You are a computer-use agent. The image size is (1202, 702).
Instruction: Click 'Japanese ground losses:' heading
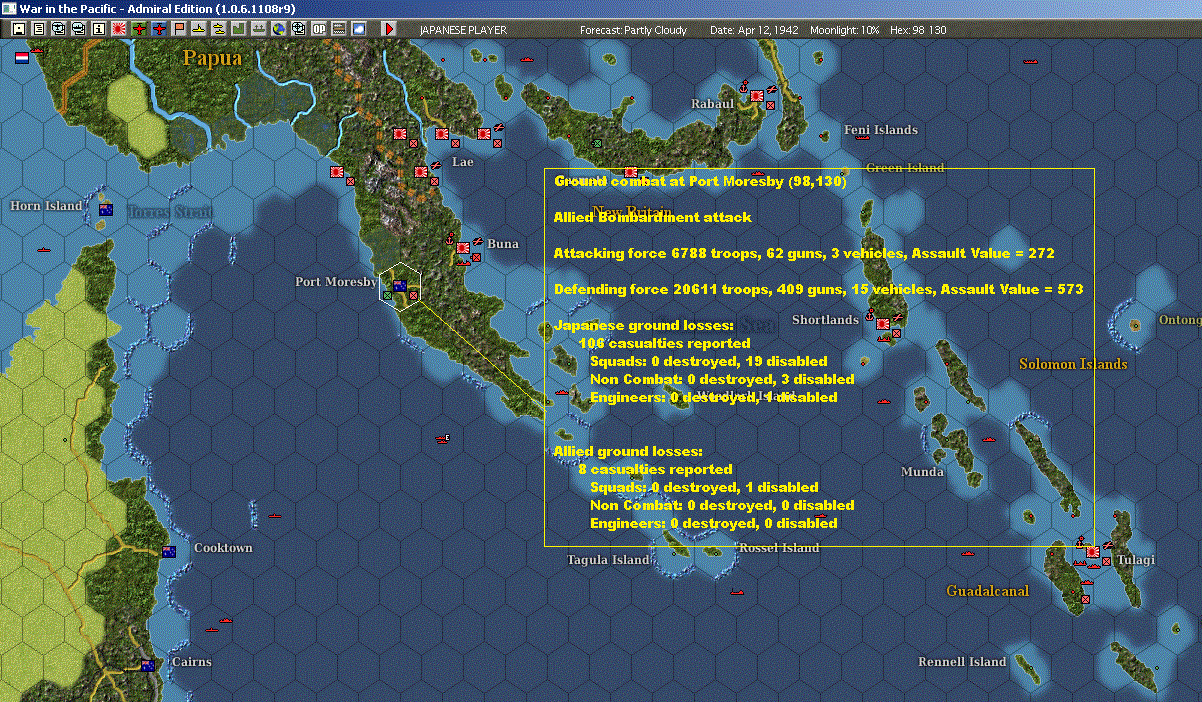tap(644, 325)
